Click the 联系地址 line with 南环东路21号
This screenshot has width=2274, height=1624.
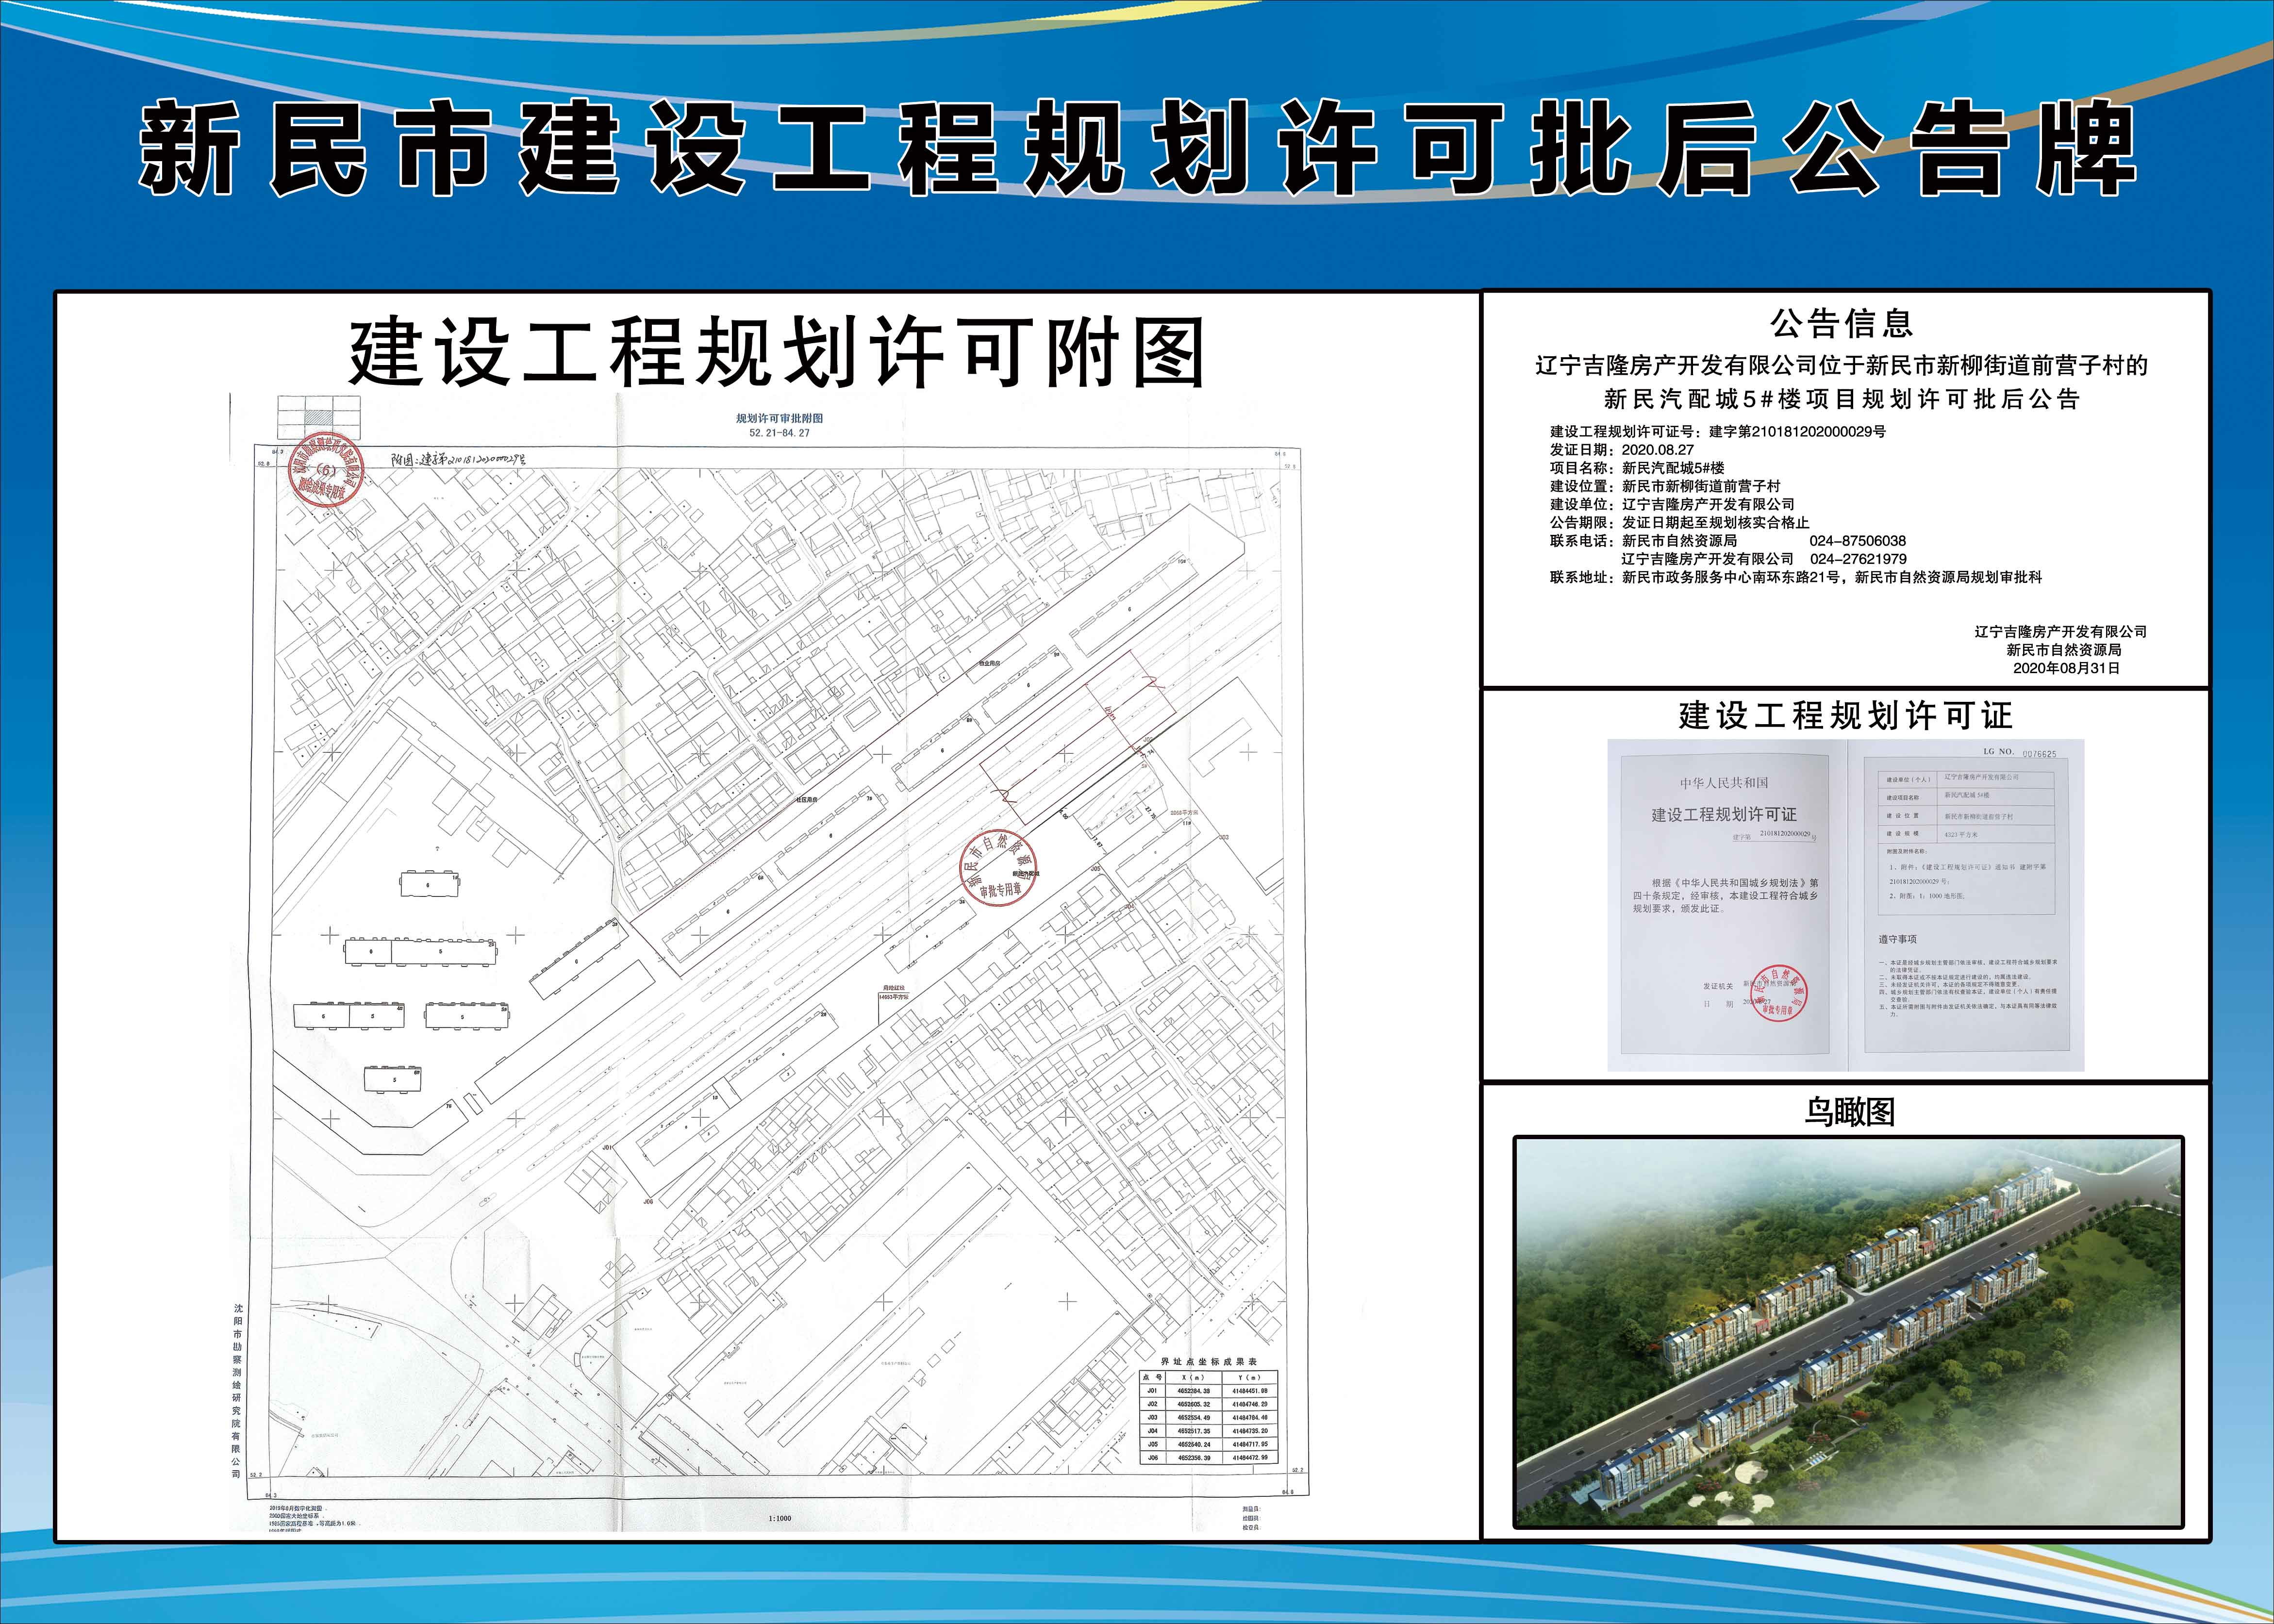[x=1795, y=577]
